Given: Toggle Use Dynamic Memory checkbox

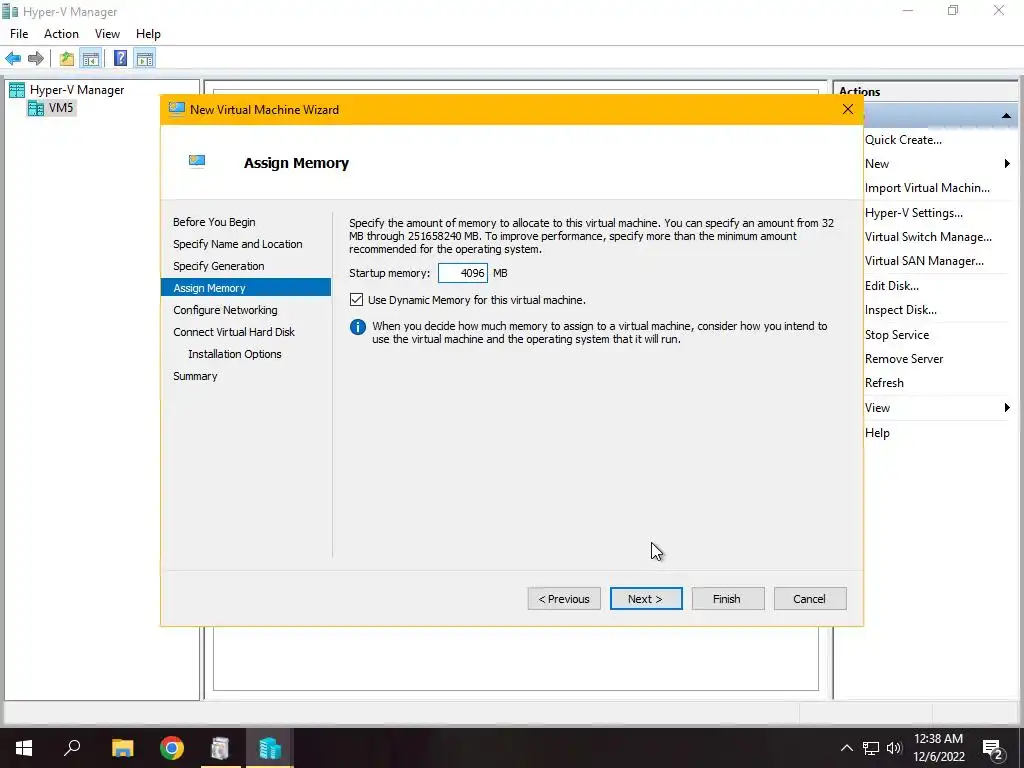Looking at the screenshot, I should (x=356, y=300).
